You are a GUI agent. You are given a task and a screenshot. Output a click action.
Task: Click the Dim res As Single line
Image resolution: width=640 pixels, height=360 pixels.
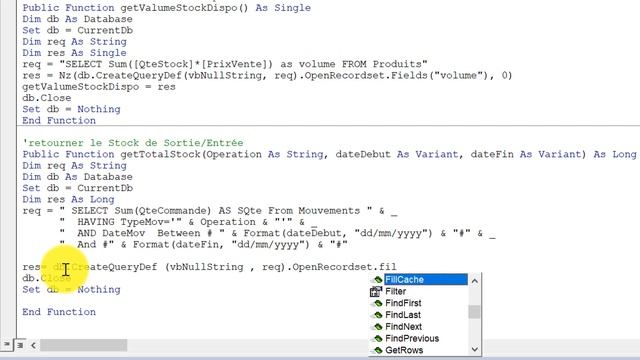(75, 53)
